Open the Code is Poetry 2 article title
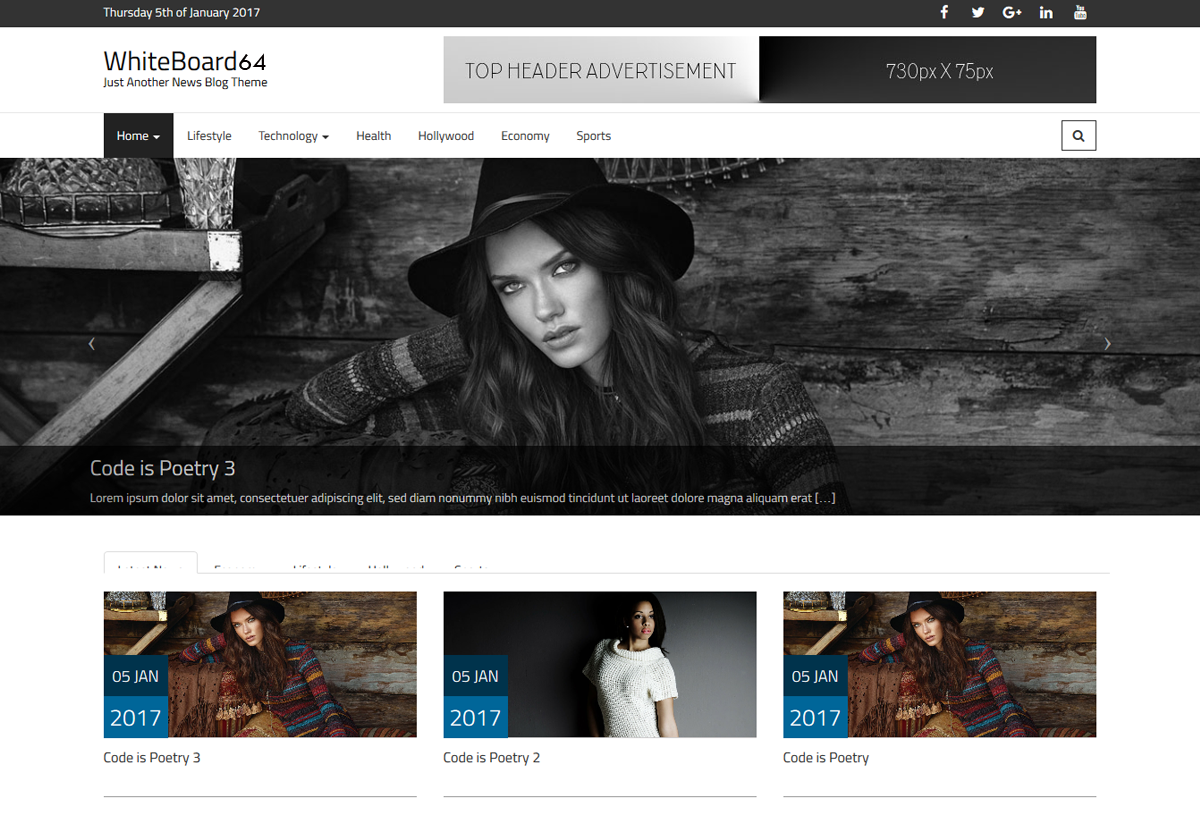The height and width of the screenshot is (814, 1200). pyautogui.click(x=491, y=758)
